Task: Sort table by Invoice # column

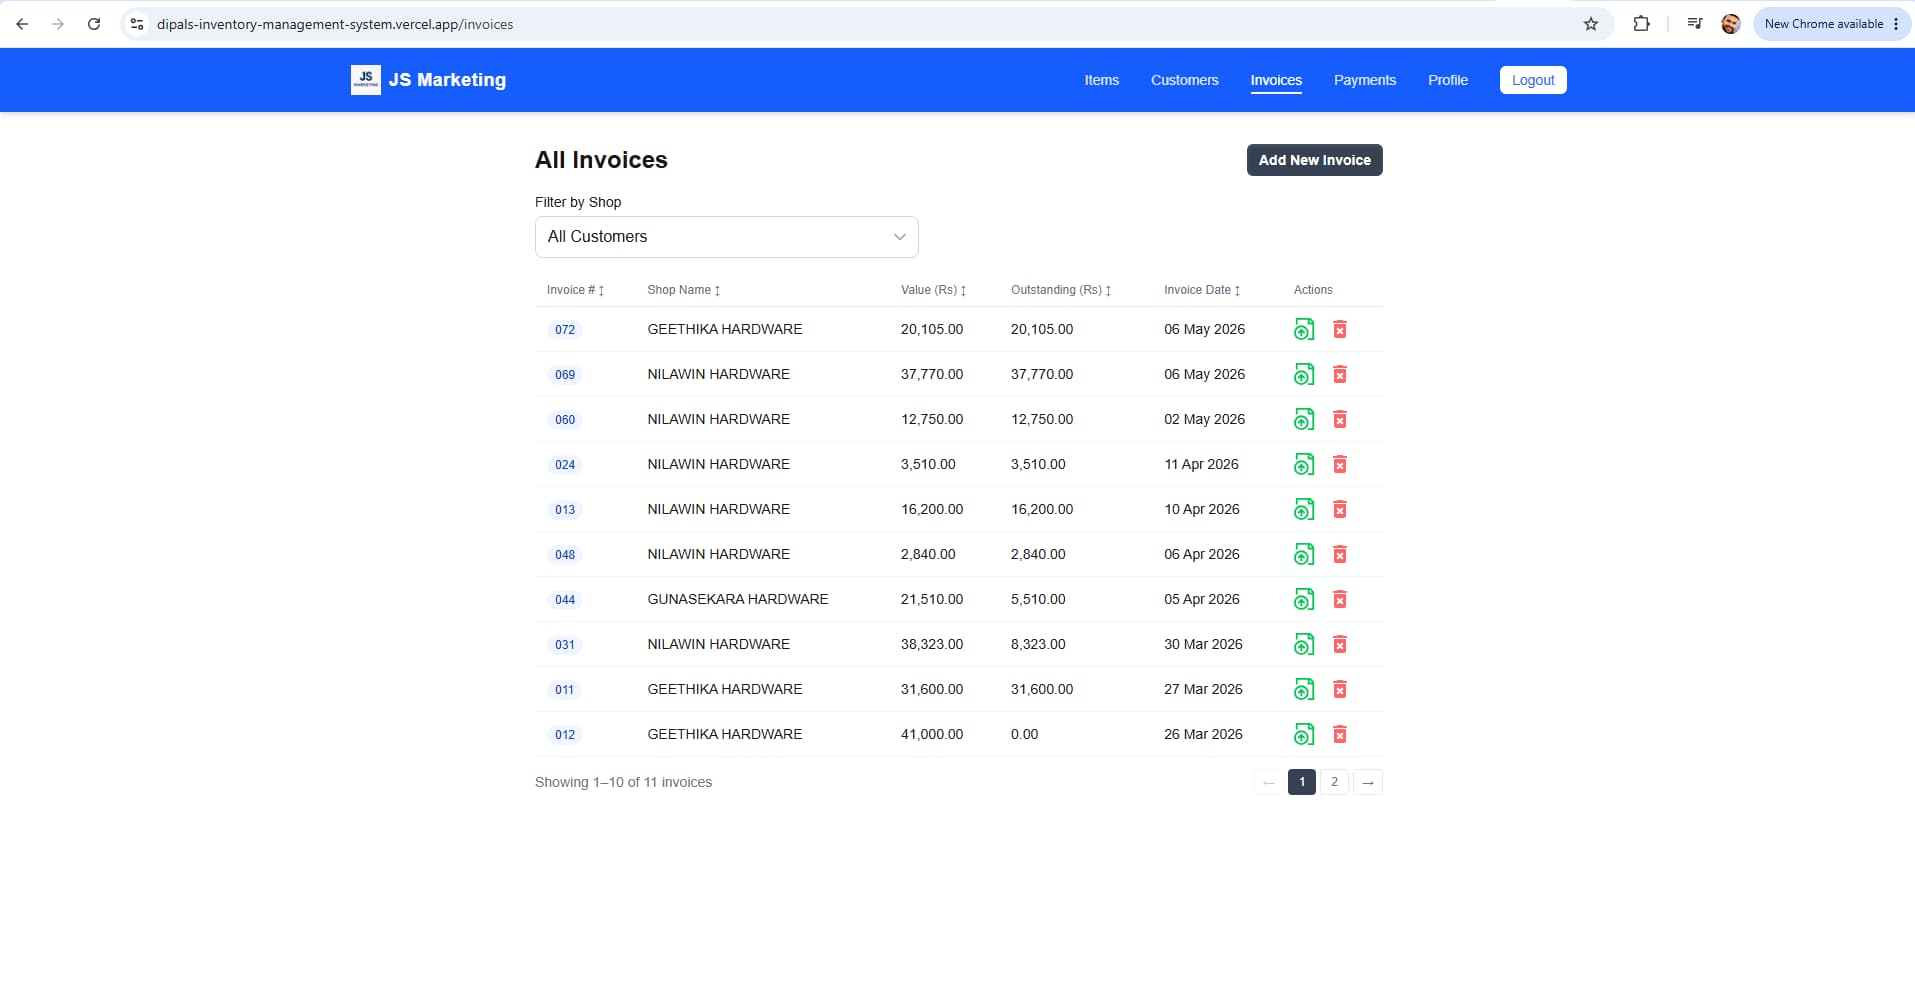Action: [575, 290]
